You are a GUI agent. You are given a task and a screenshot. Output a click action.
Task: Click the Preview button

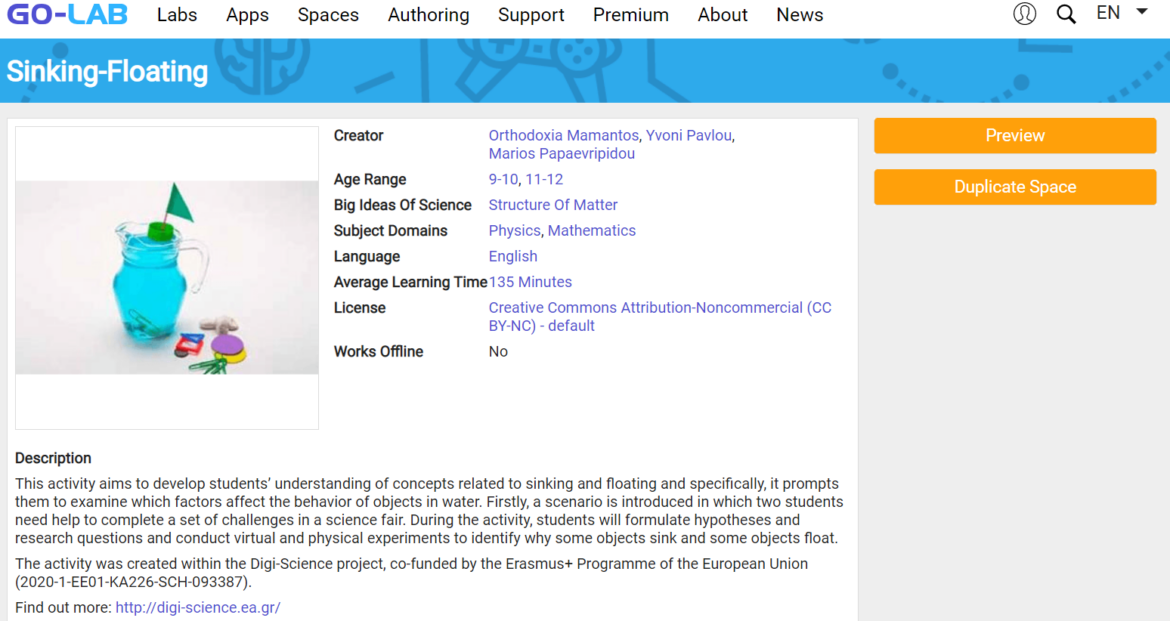click(x=1014, y=135)
